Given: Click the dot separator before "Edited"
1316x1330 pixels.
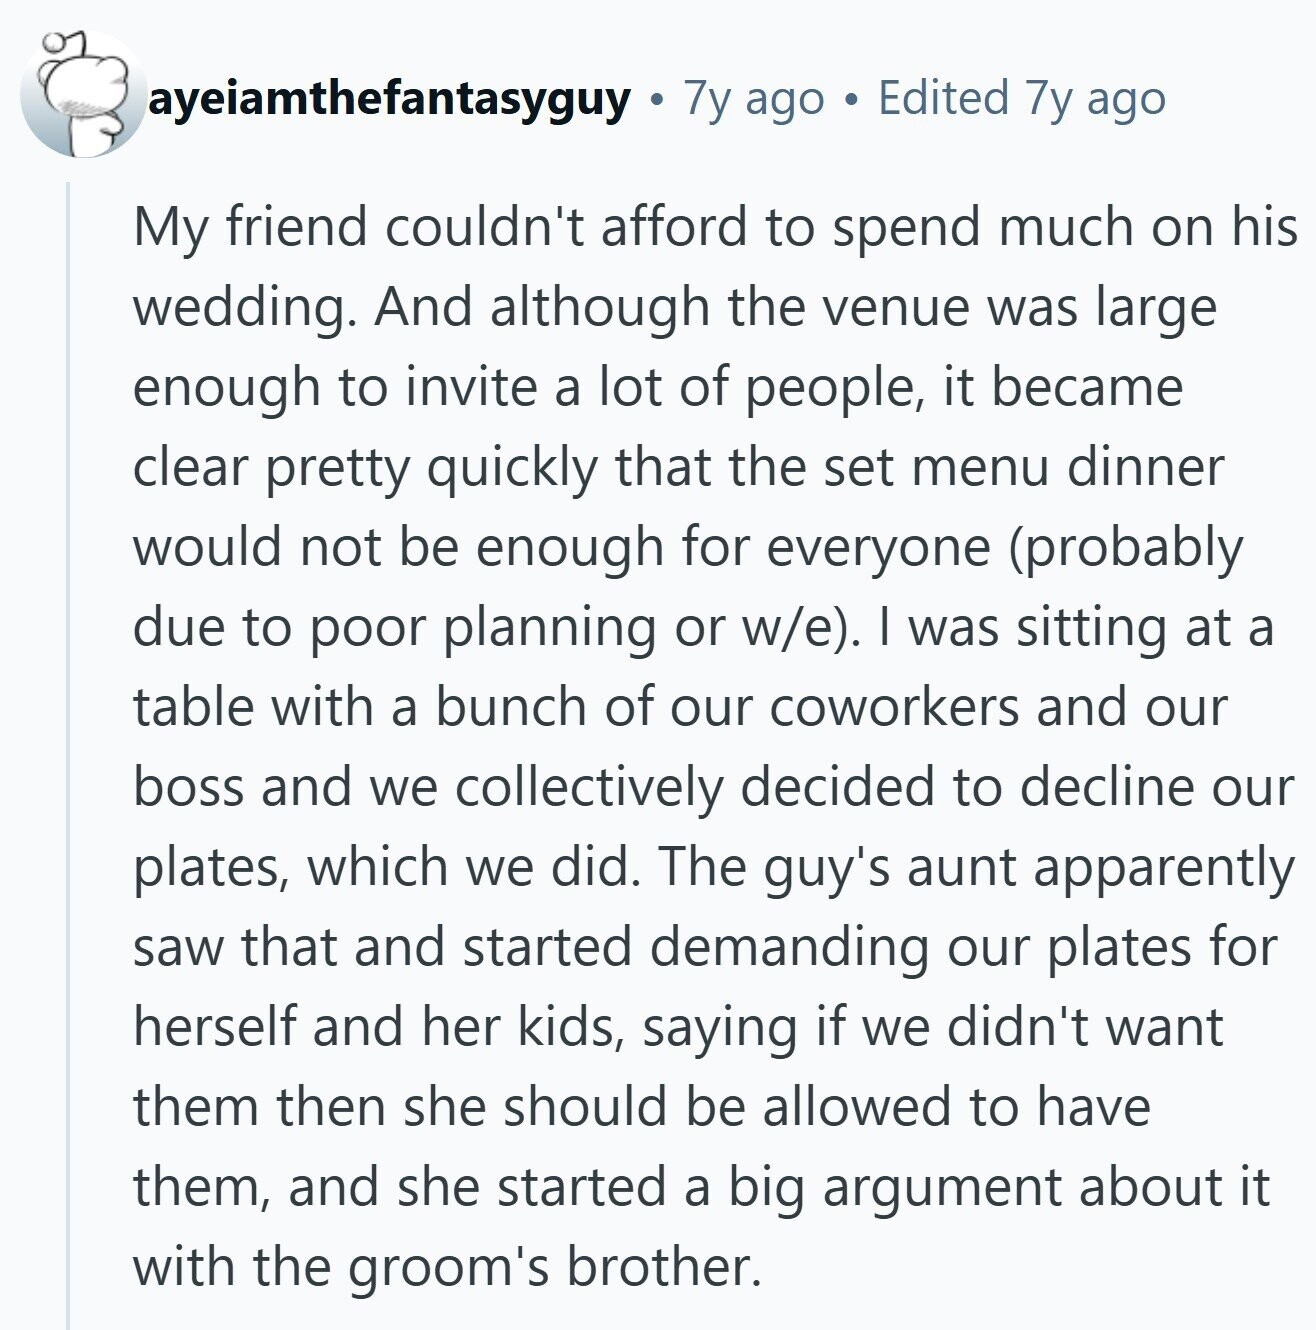Looking at the screenshot, I should (851, 100).
